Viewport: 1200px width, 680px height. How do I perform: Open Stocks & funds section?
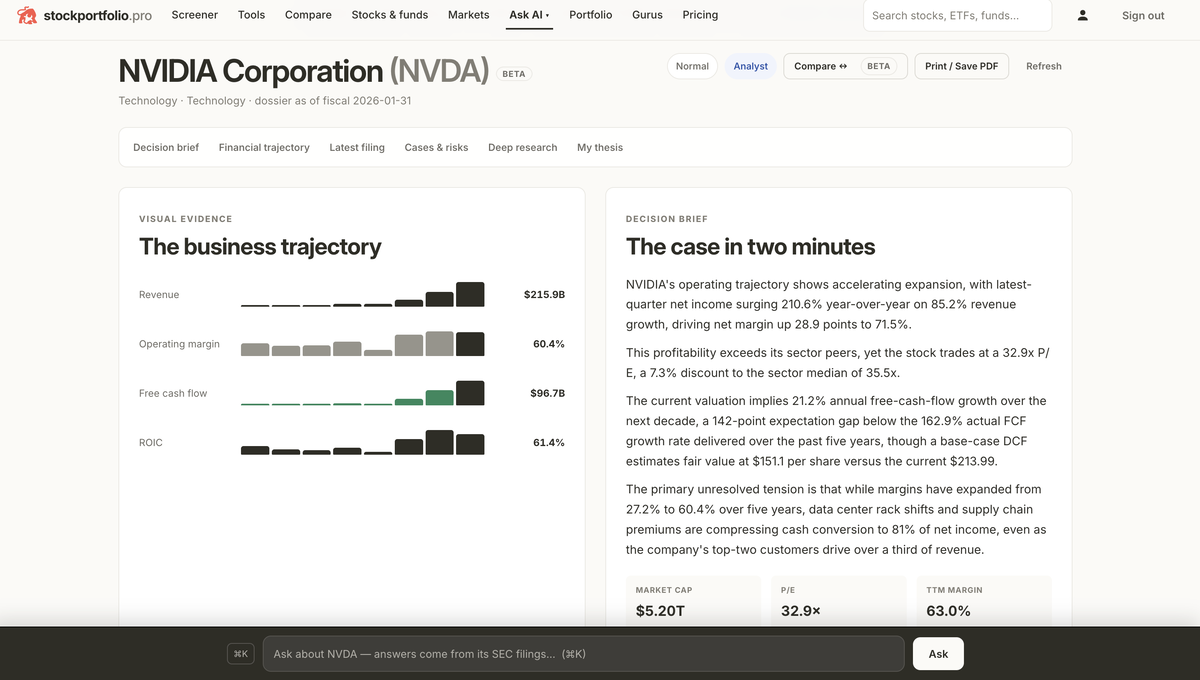click(390, 15)
